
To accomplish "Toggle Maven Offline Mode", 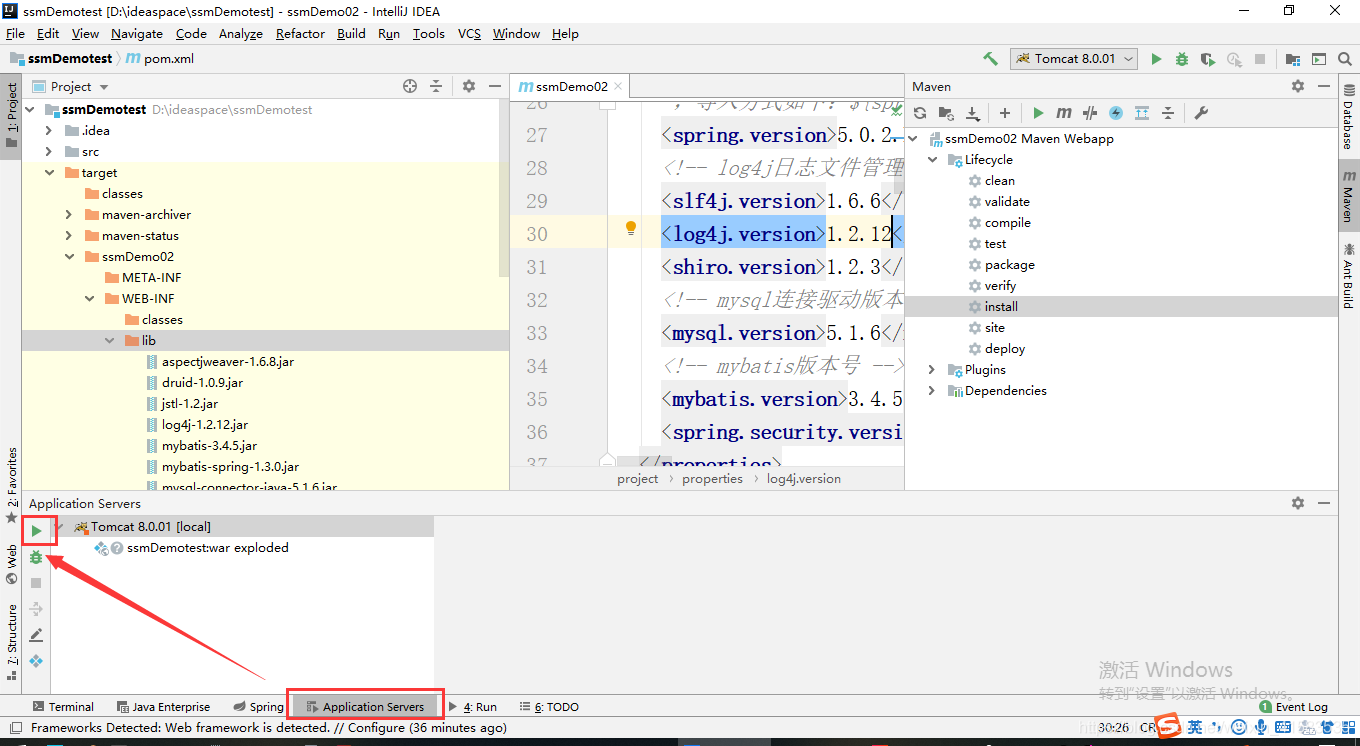I will point(1116,113).
